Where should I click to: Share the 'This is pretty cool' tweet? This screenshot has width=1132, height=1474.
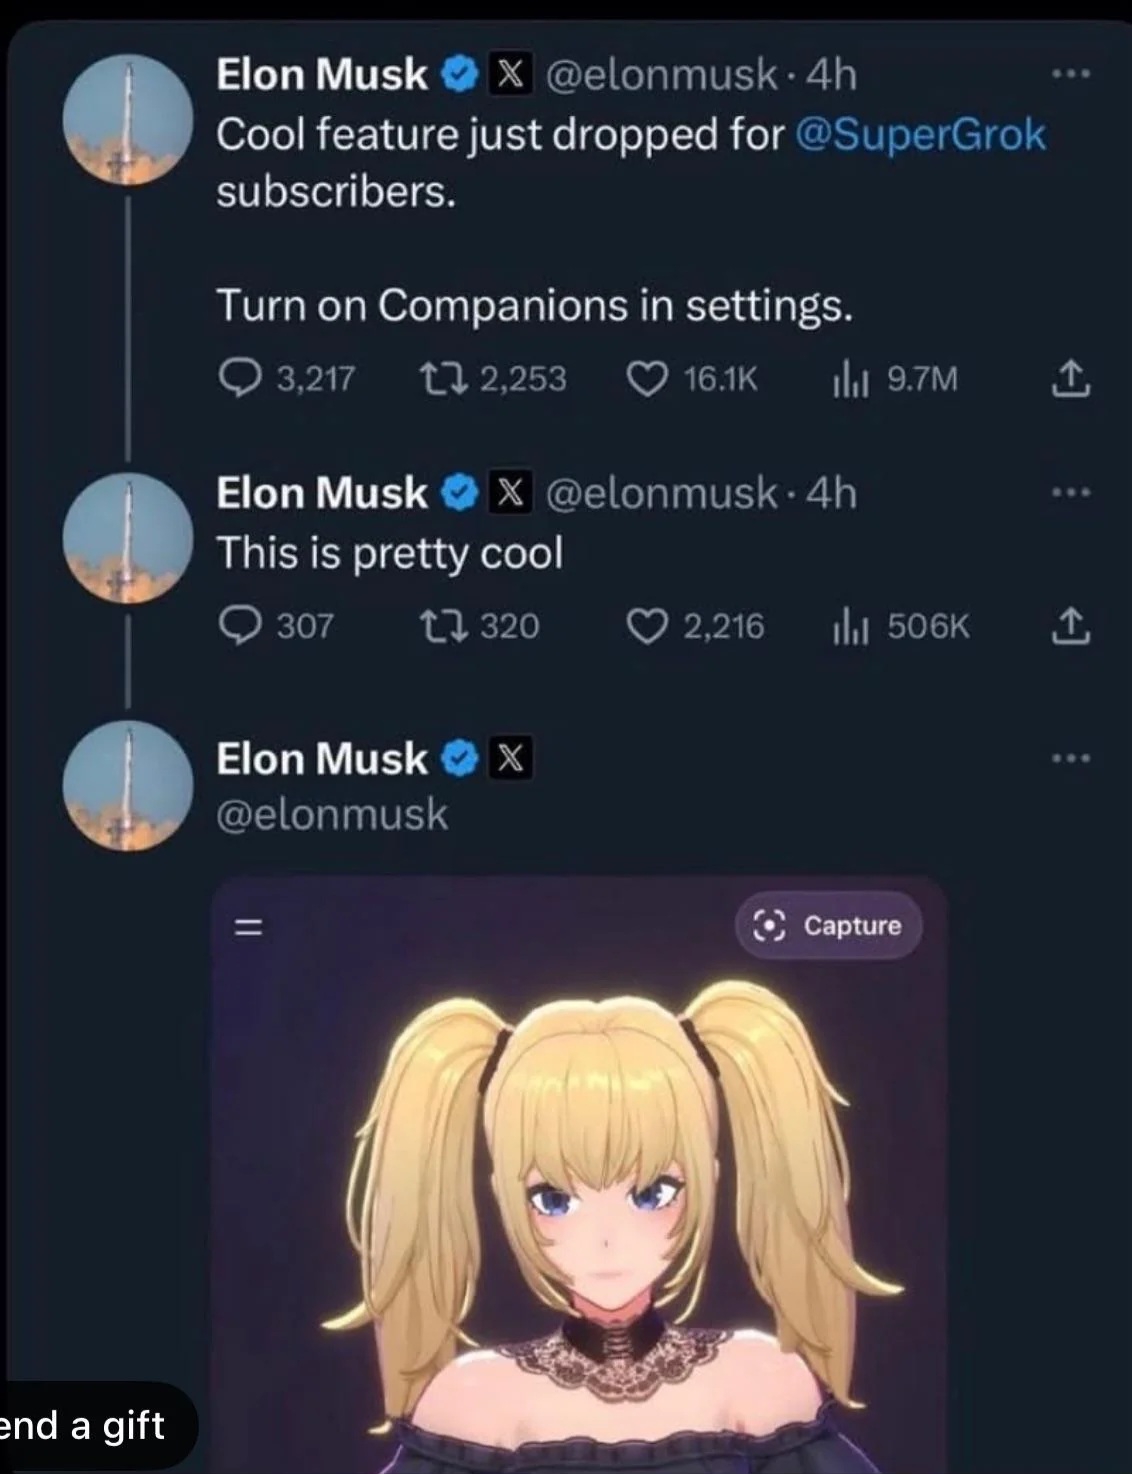click(1069, 626)
